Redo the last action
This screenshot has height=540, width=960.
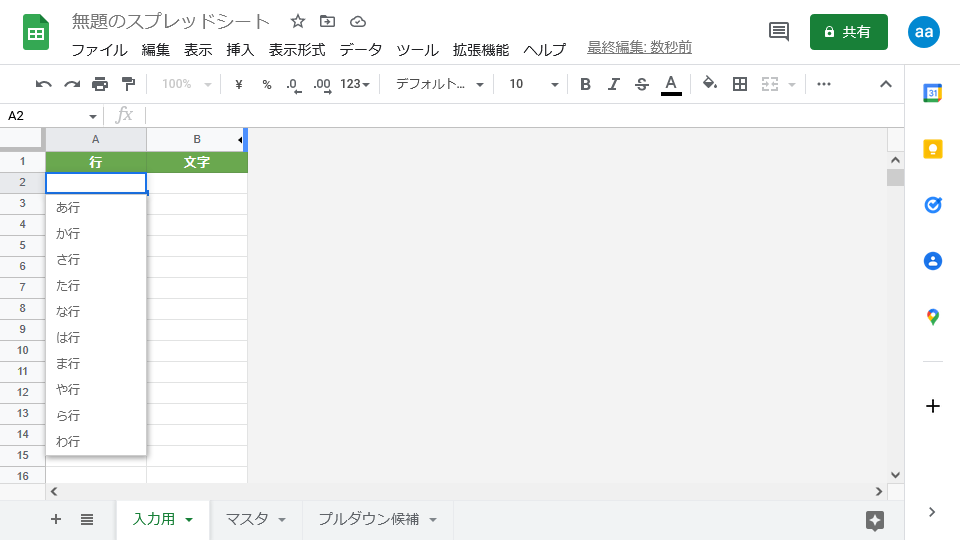click(x=72, y=84)
